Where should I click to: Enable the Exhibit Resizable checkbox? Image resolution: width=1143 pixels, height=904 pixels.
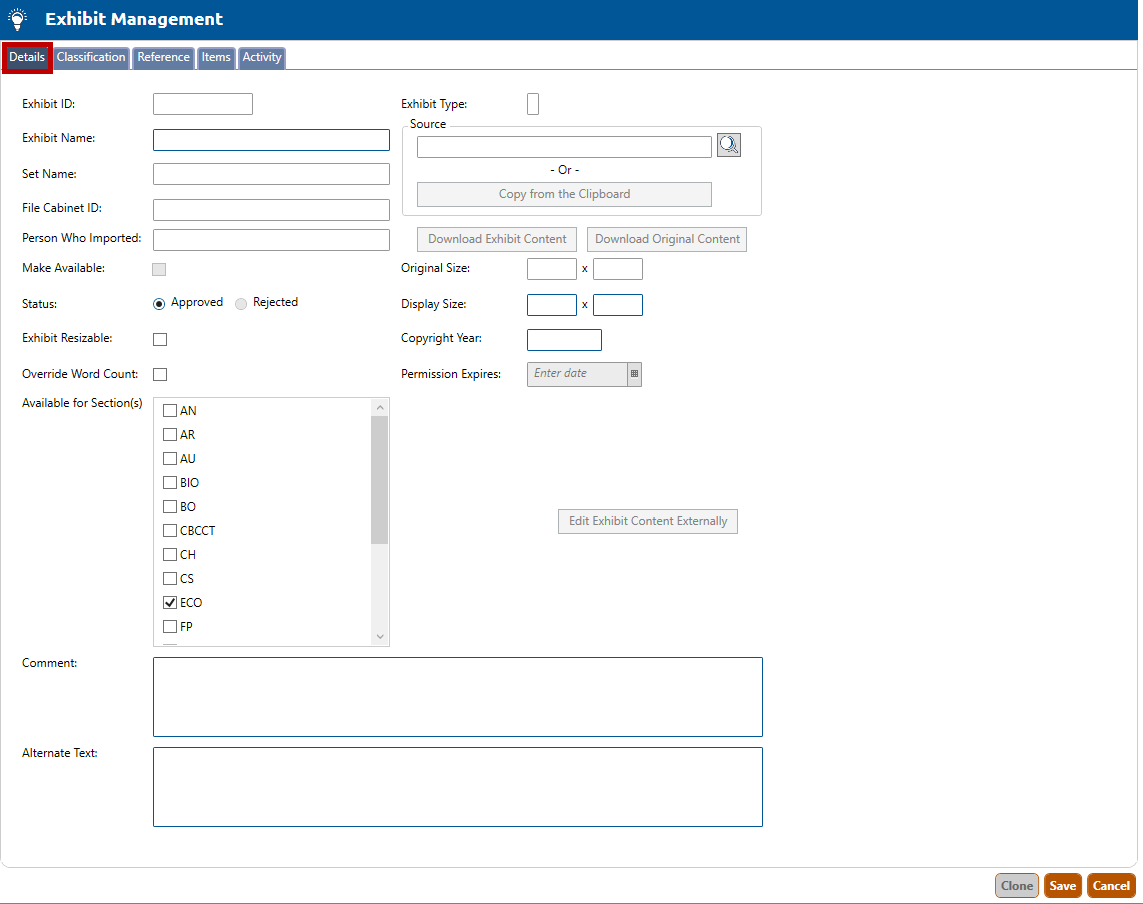pyautogui.click(x=160, y=340)
